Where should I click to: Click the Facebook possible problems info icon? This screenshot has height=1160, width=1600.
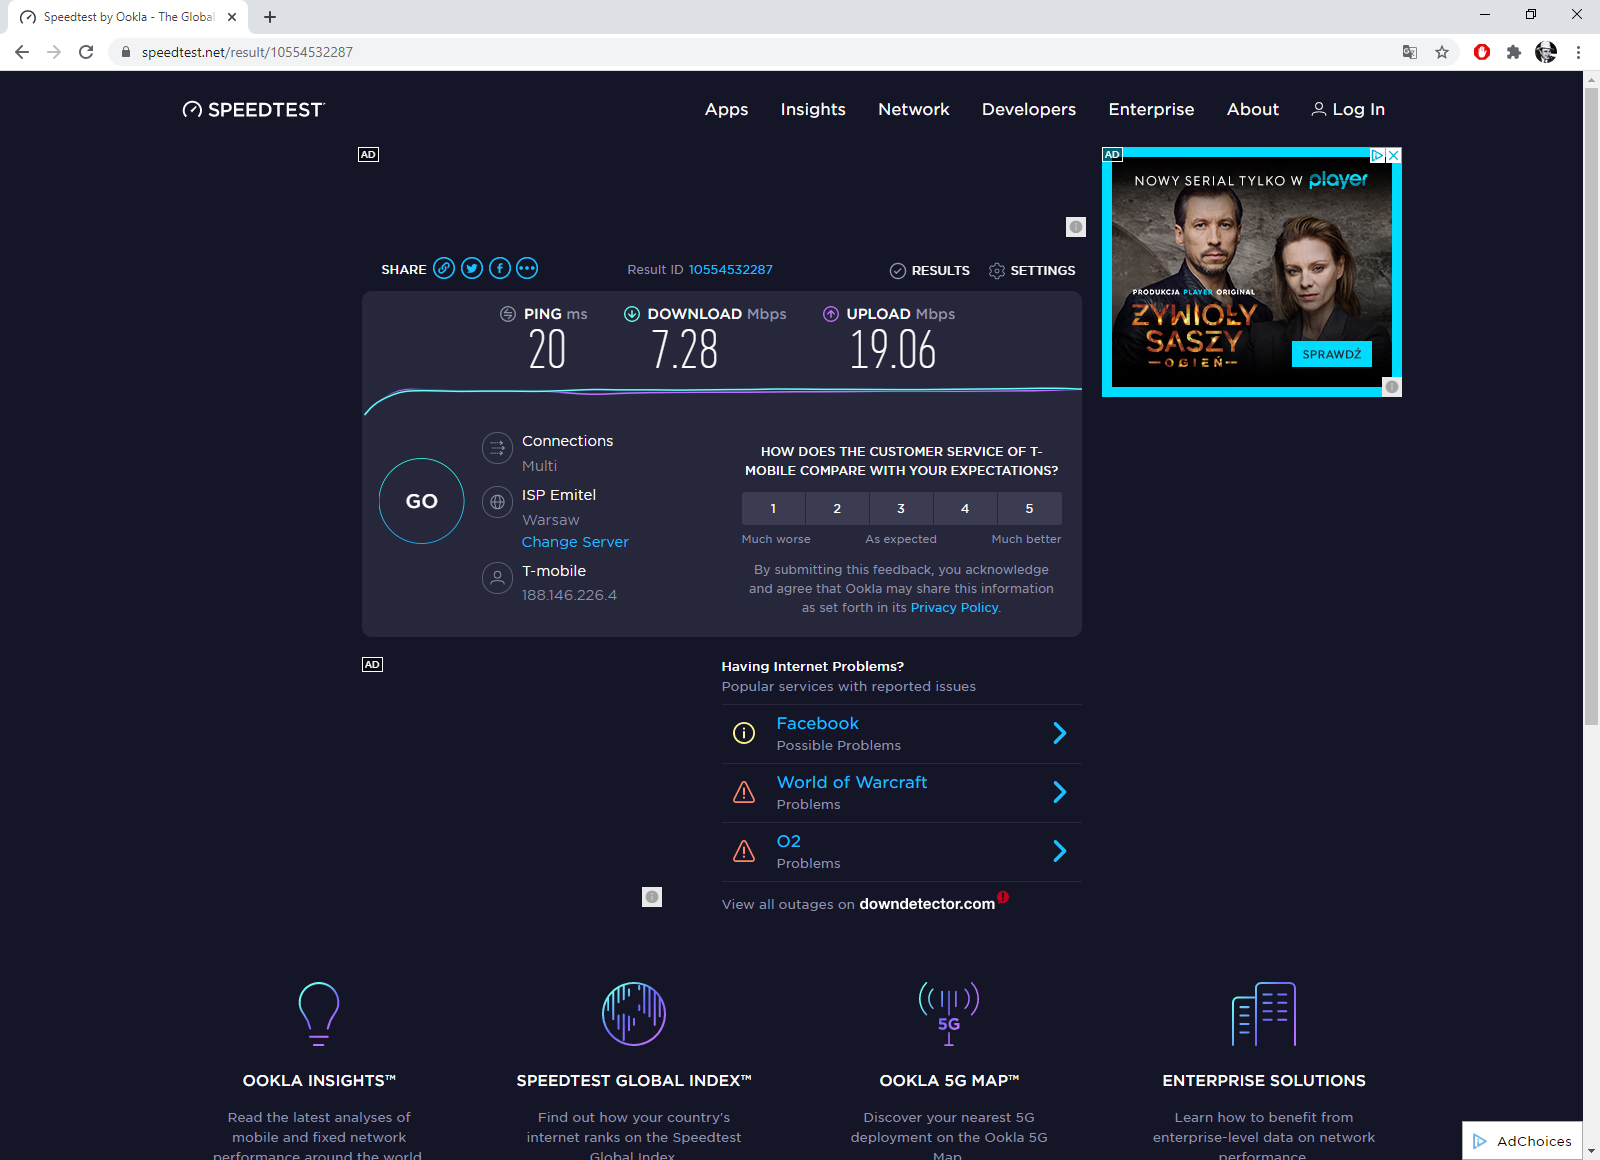pyautogui.click(x=744, y=733)
